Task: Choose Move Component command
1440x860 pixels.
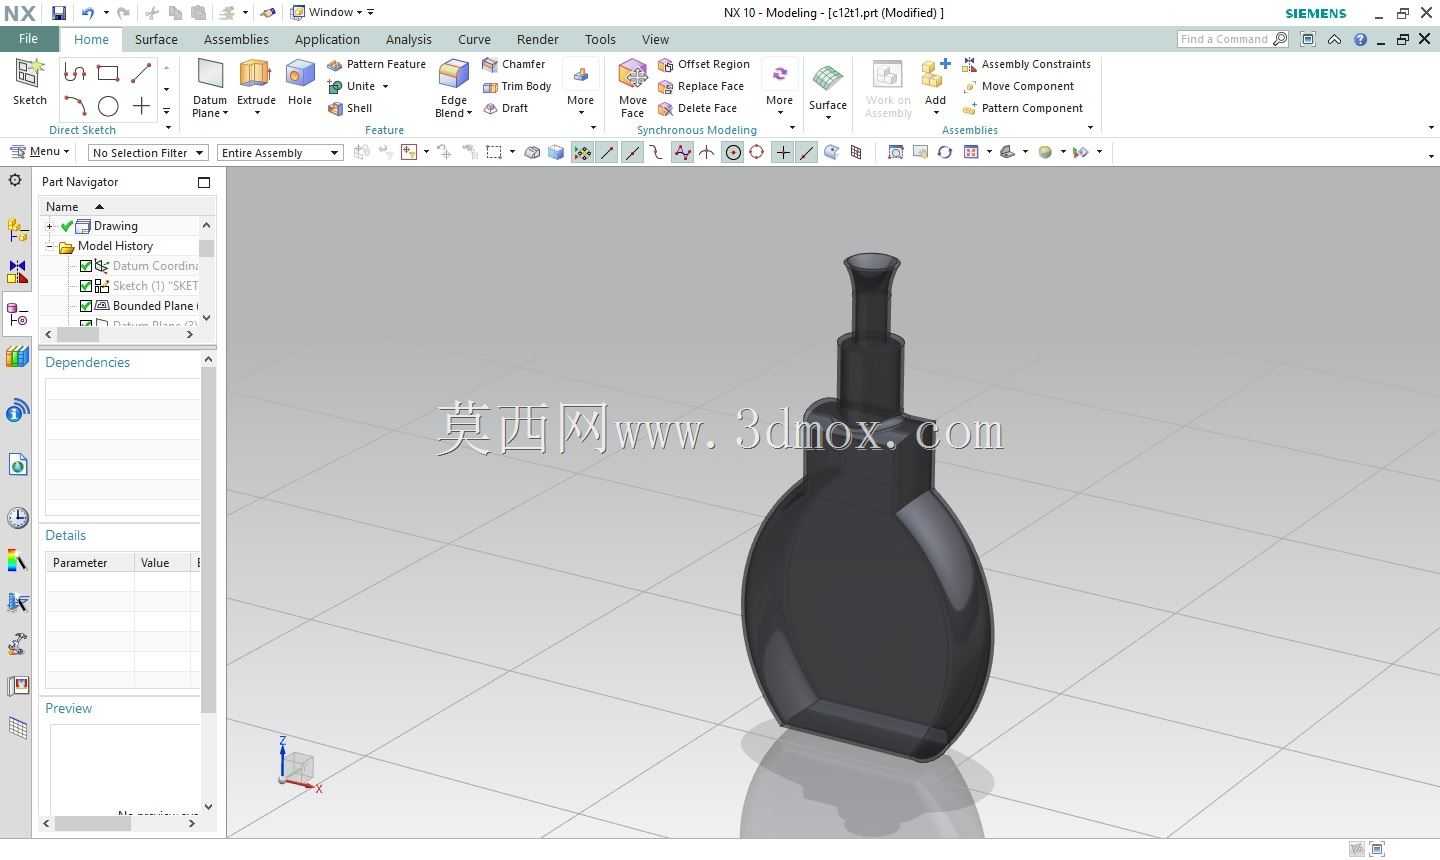Action: click(x=1018, y=86)
